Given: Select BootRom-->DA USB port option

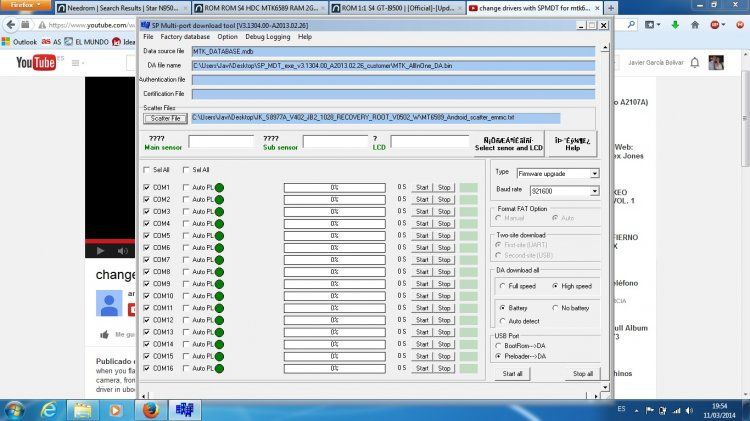Looking at the screenshot, I should [x=498, y=346].
